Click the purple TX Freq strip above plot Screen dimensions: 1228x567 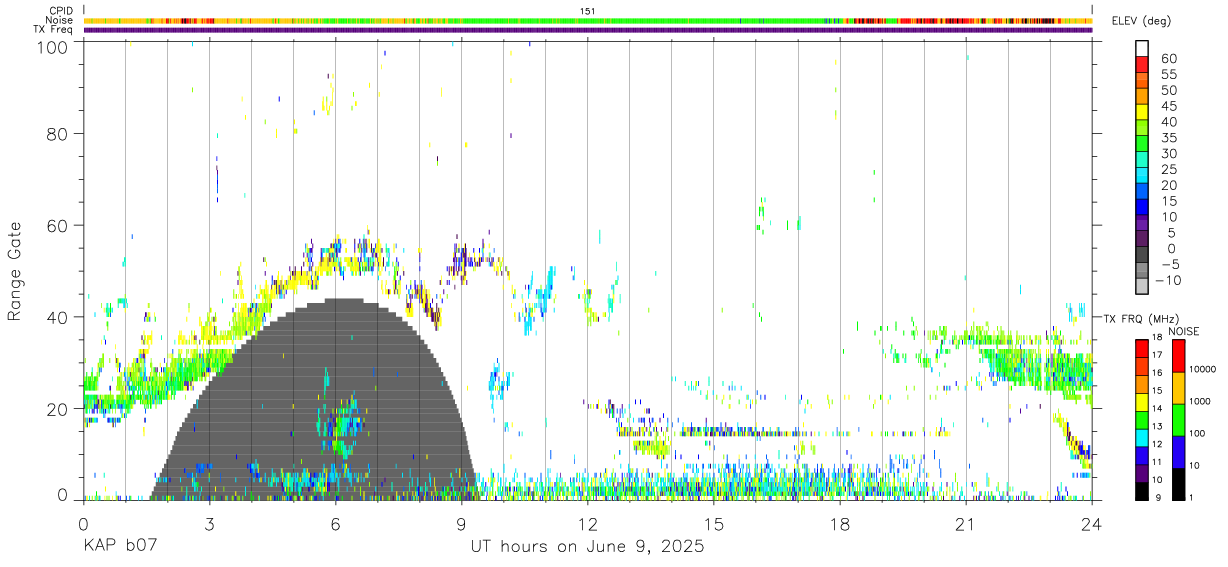point(588,30)
